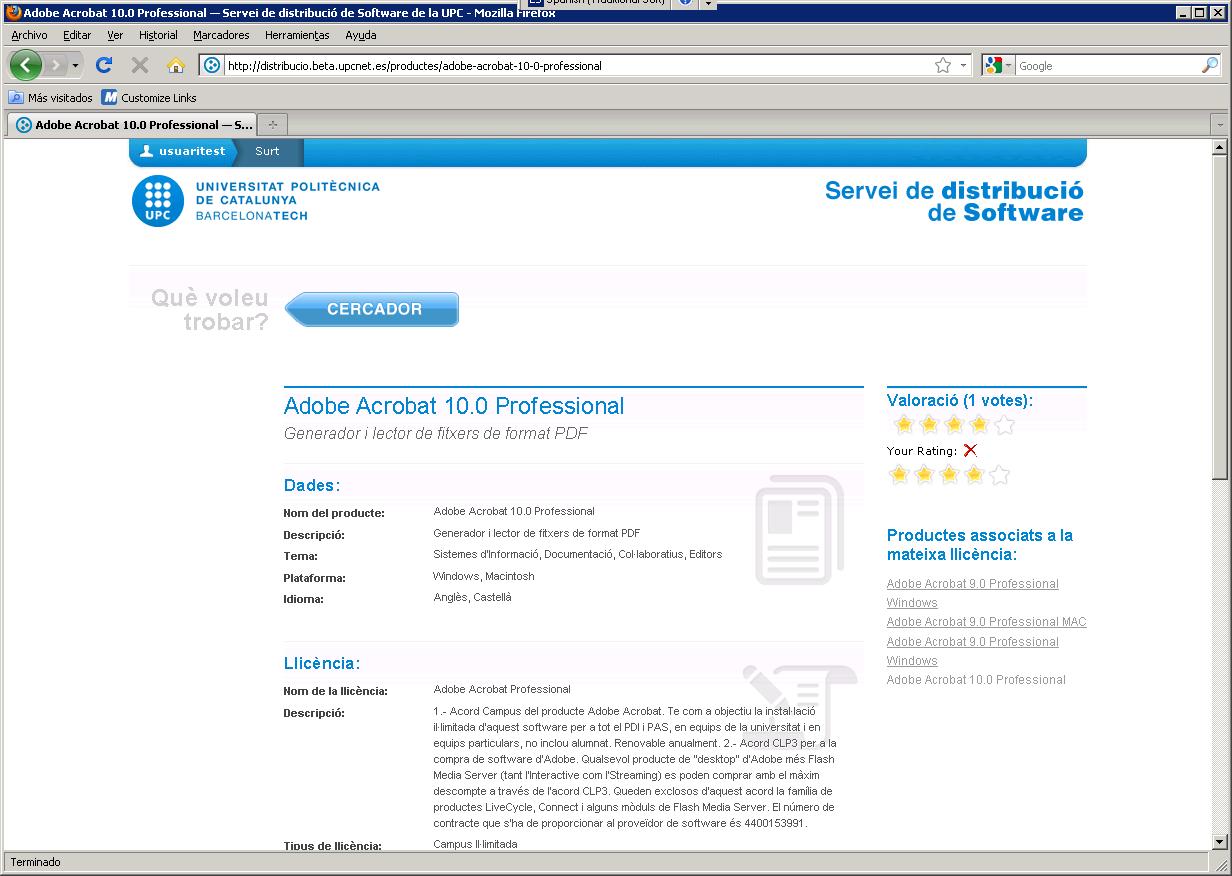Click first star of overall Valoració
The width and height of the screenshot is (1232, 876).
coord(904,425)
